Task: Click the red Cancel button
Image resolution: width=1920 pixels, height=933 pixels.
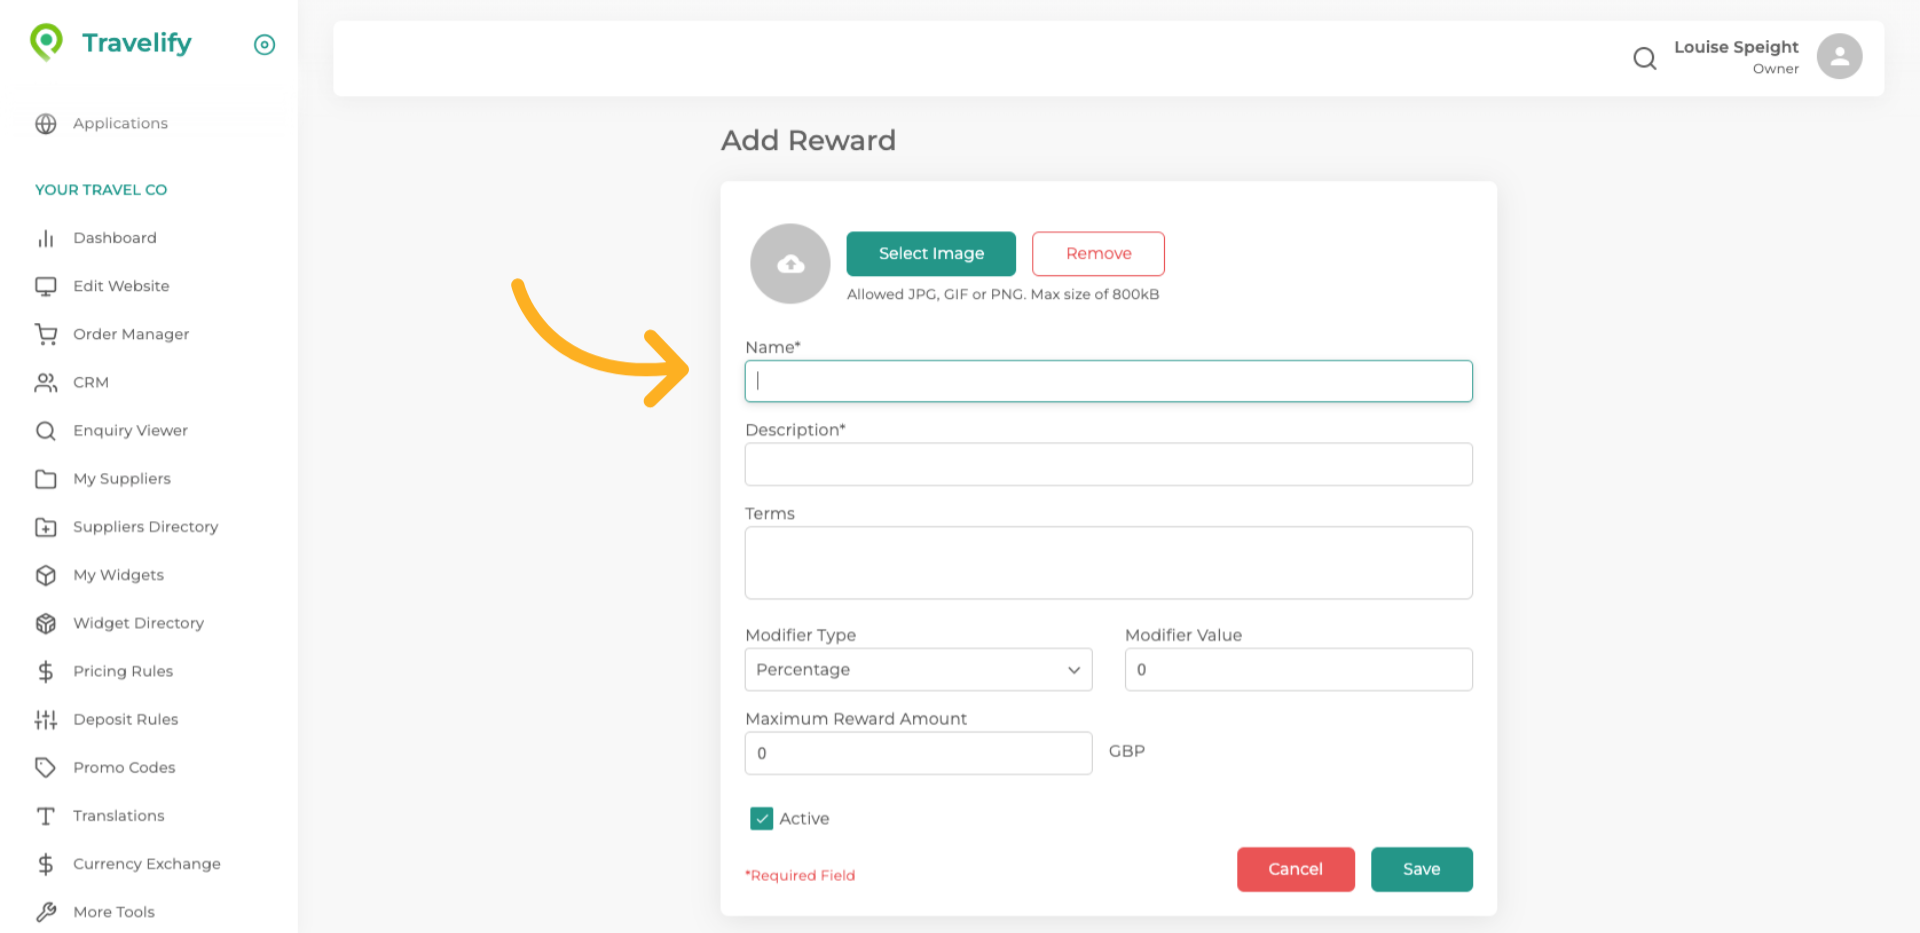Action: (1295, 869)
